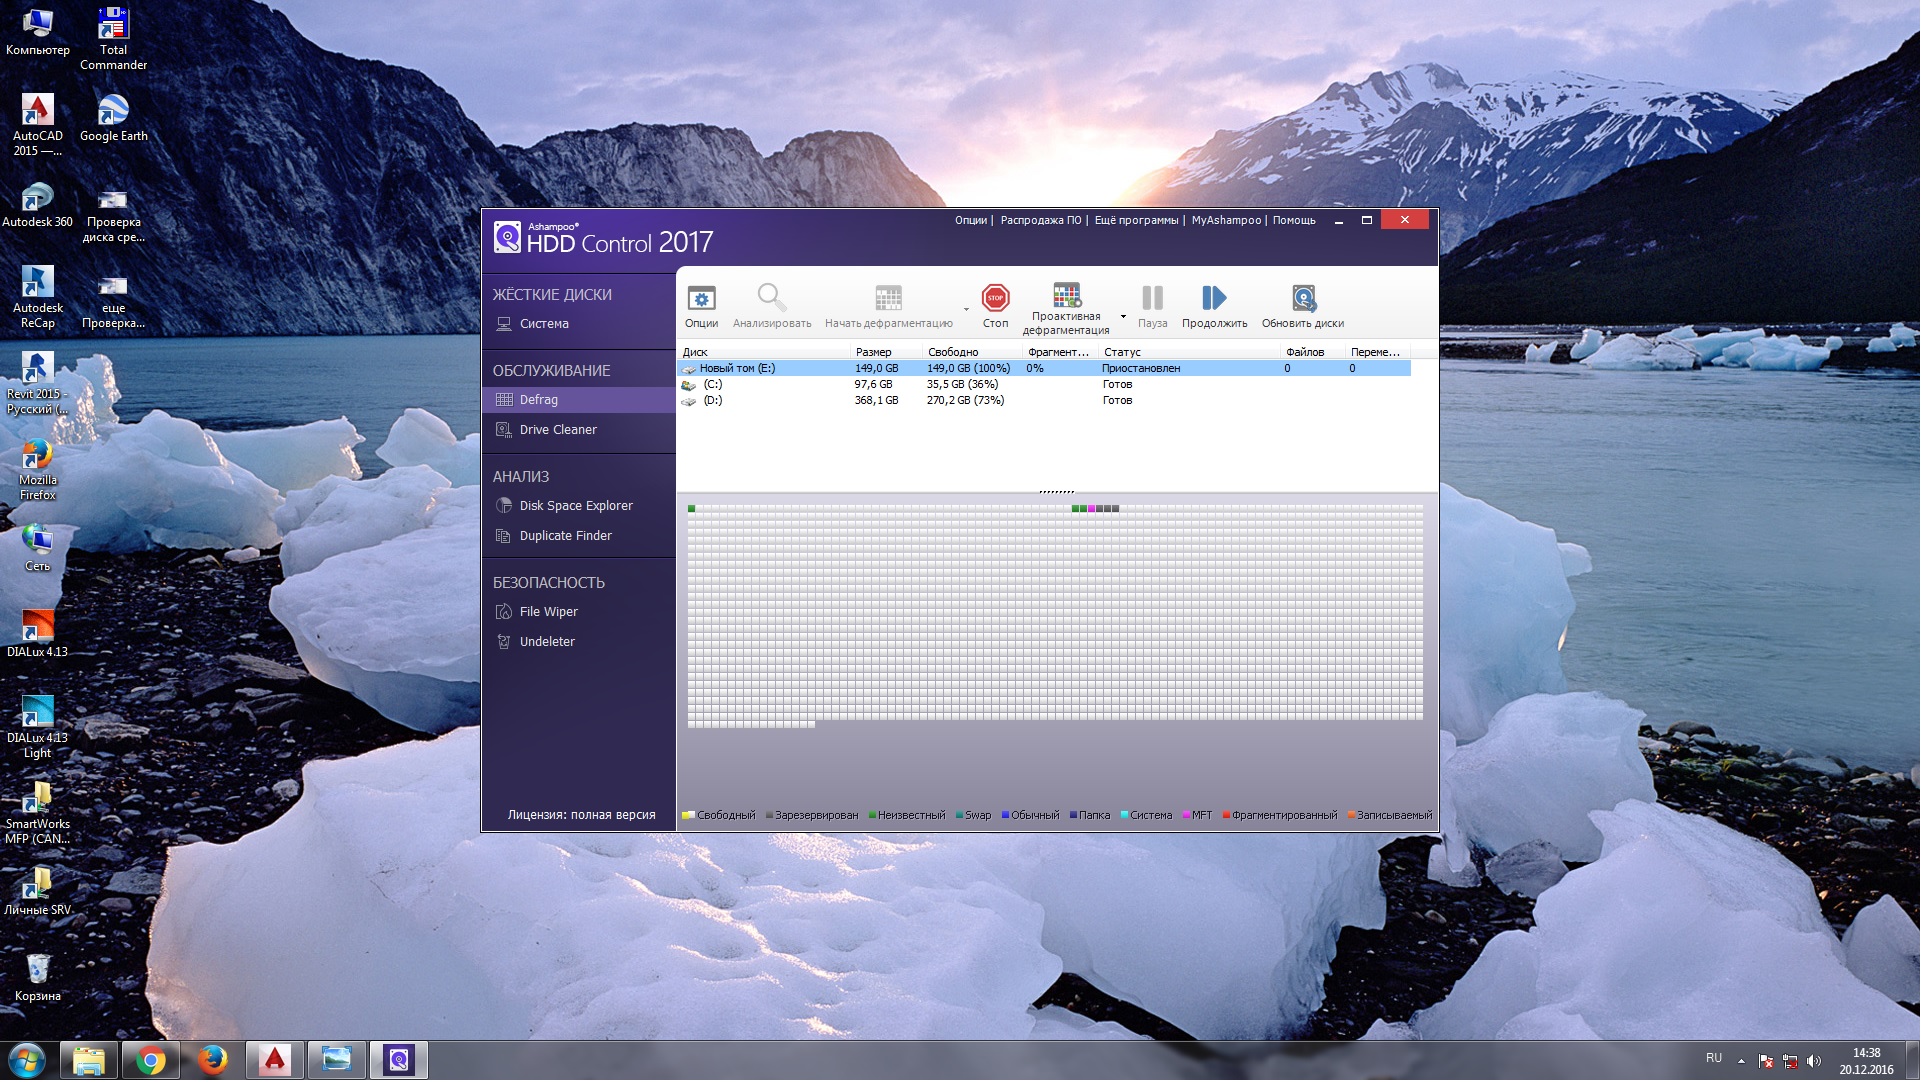Open the Помощь menu in the title bar
1921x1082 pixels.
1294,220
